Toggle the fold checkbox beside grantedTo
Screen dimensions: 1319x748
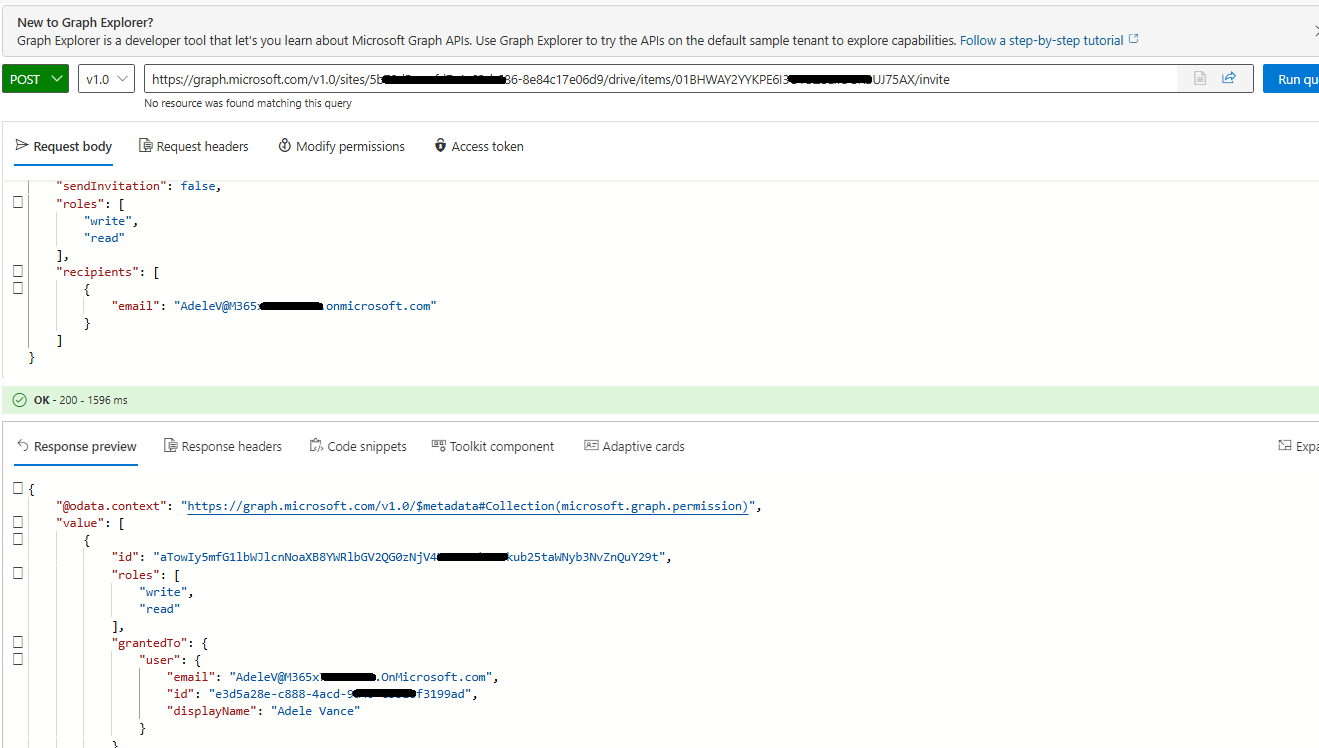pyautogui.click(x=17, y=641)
